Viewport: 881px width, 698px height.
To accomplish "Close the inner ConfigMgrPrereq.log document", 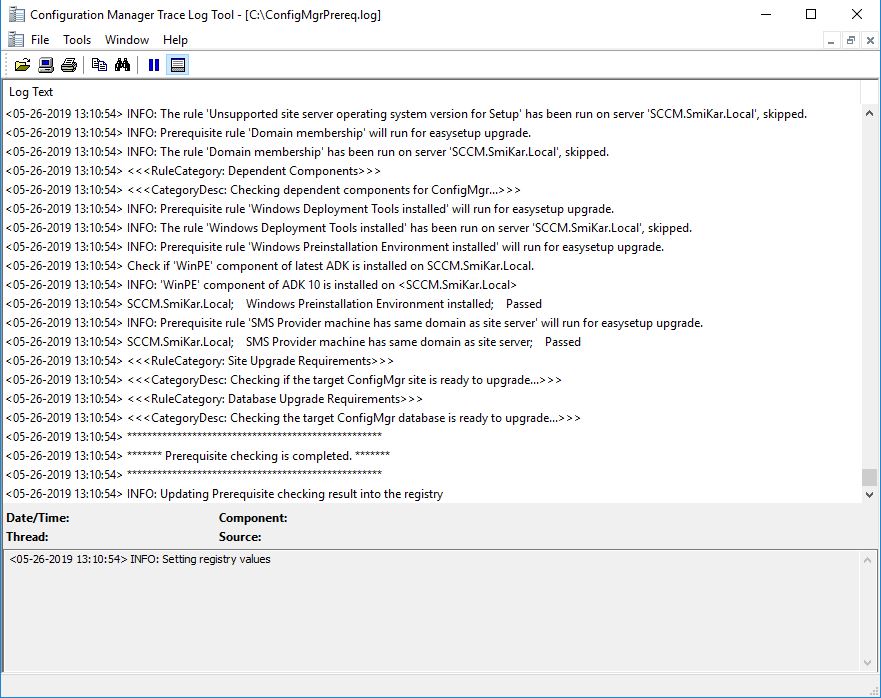I will tap(870, 40).
